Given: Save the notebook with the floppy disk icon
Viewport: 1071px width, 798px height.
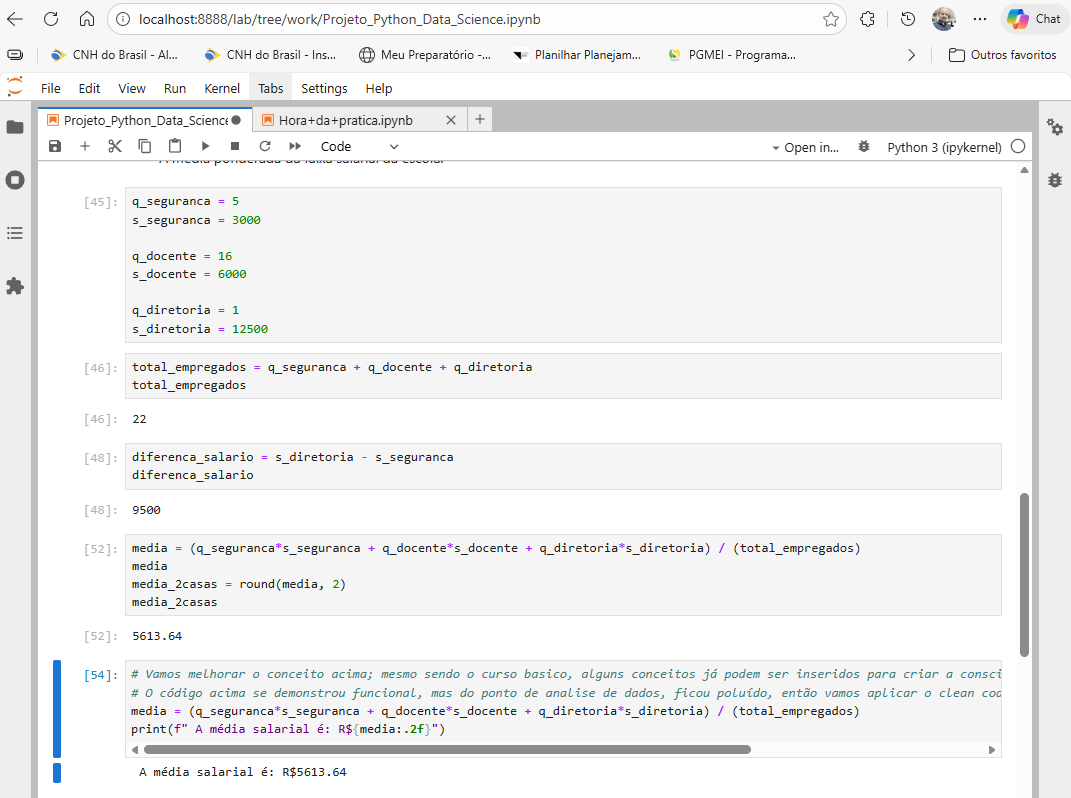Looking at the screenshot, I should click(55, 146).
